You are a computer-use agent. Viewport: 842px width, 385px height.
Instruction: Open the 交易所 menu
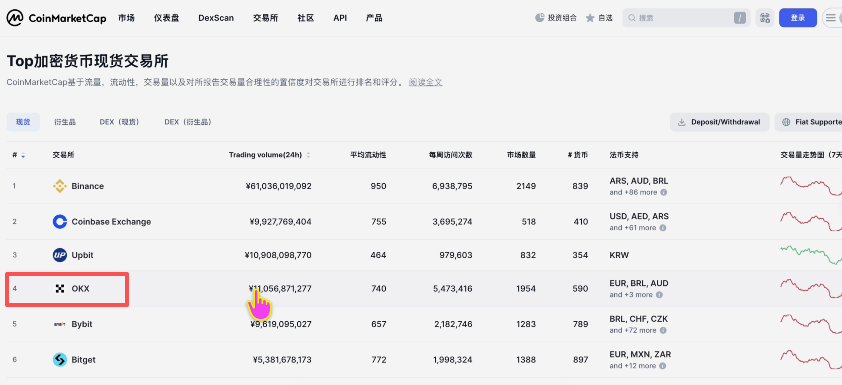[265, 18]
